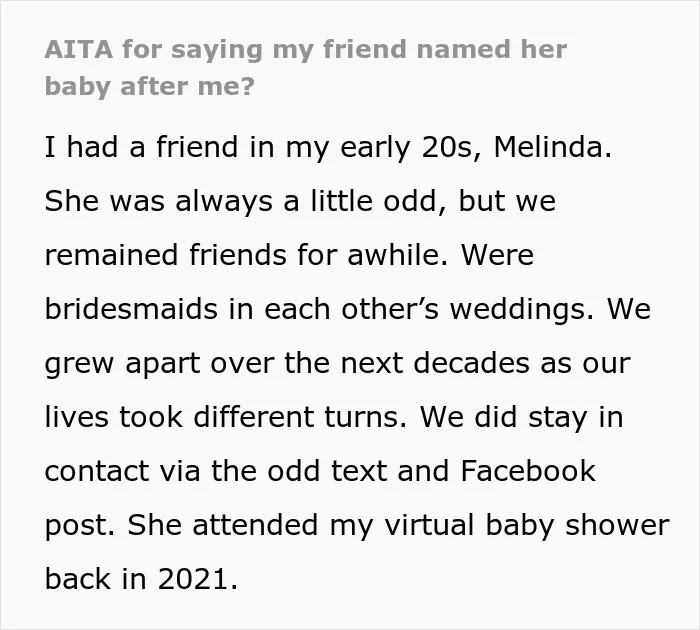This screenshot has width=700, height=630.
Task: Click the text "early 20s"
Action: pyautogui.click(x=406, y=148)
